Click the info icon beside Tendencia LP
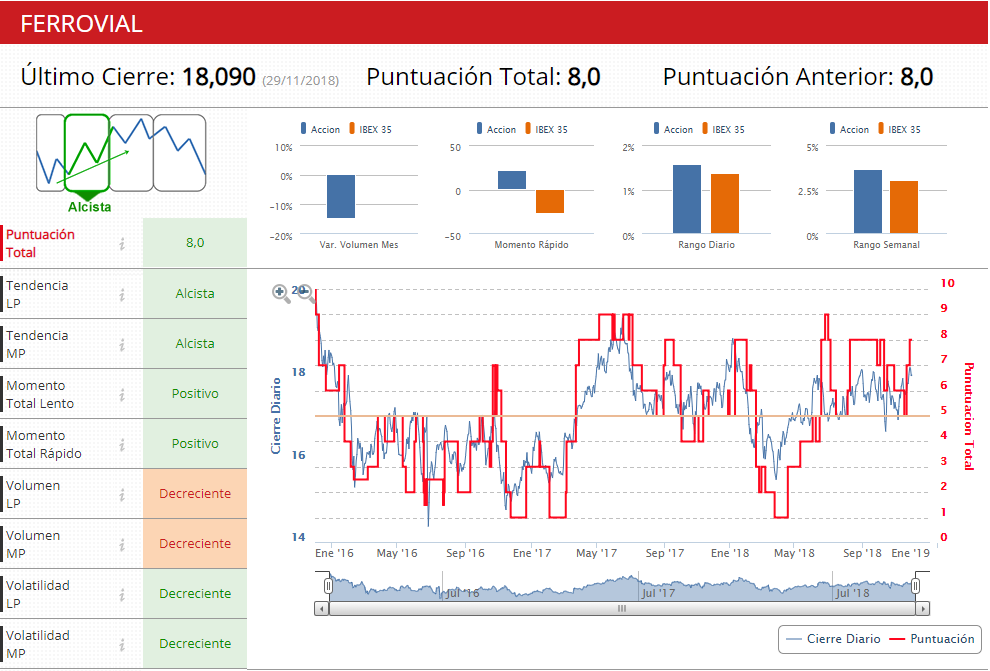This screenshot has width=990, height=671. tap(122, 294)
